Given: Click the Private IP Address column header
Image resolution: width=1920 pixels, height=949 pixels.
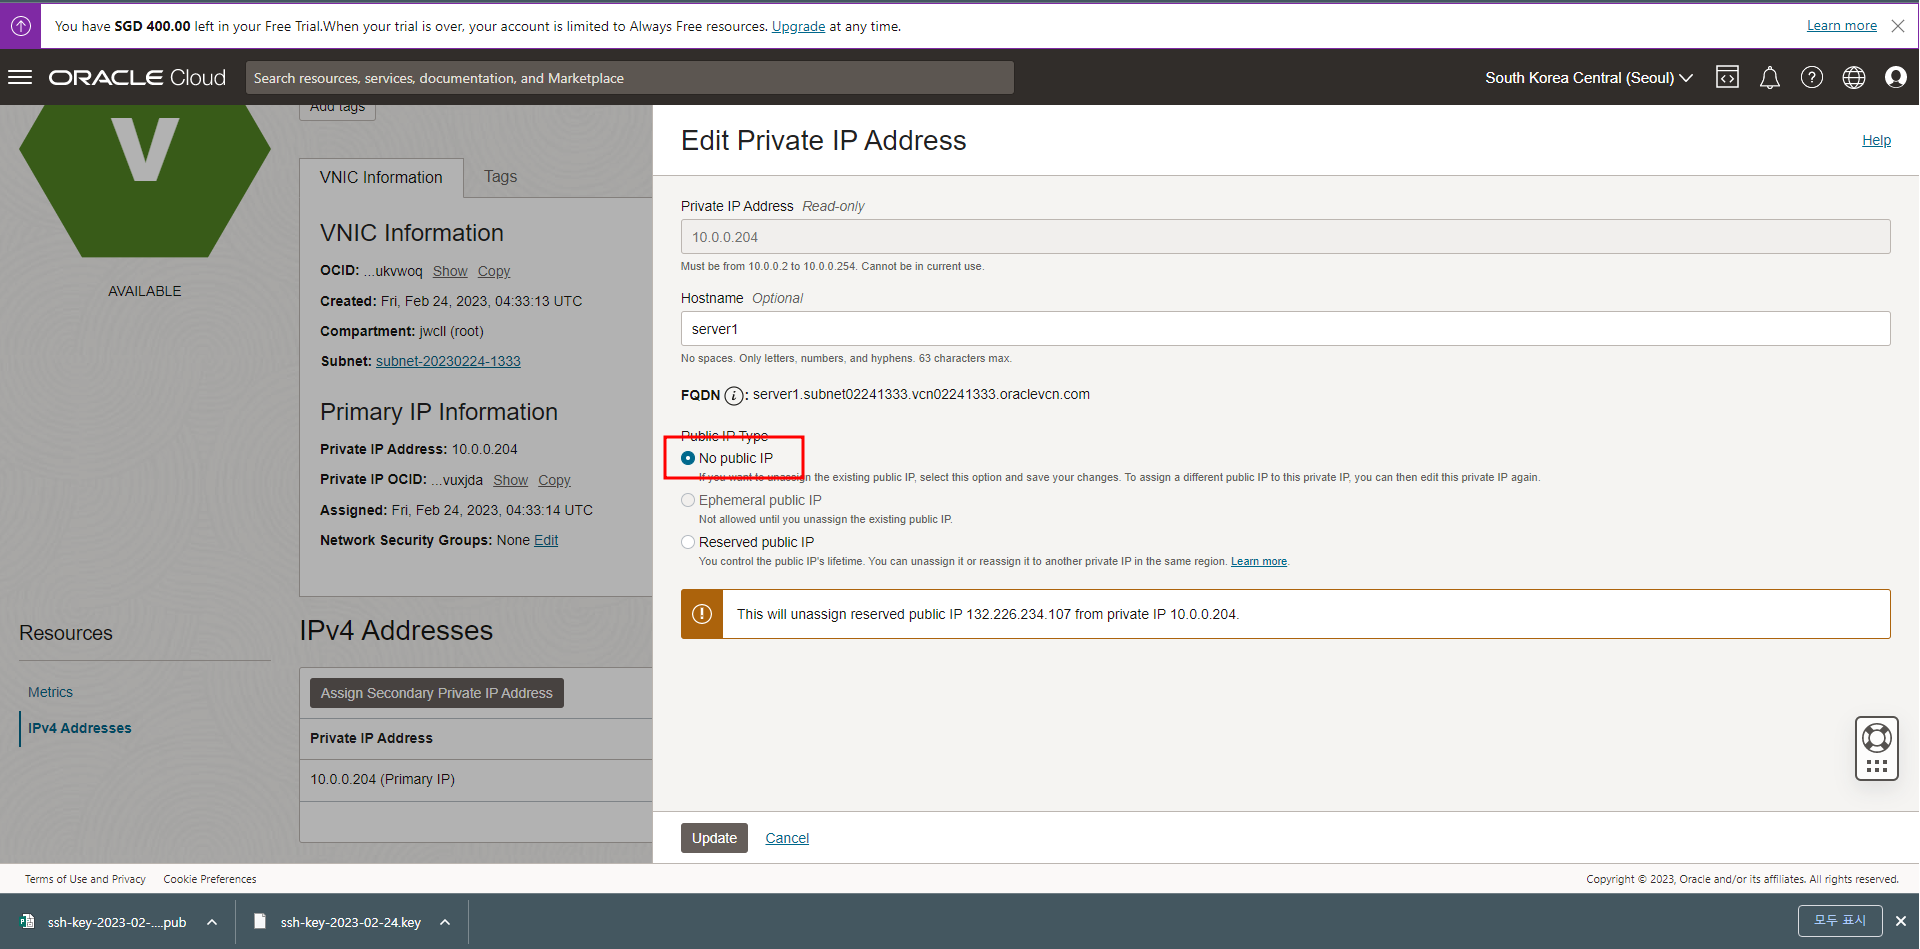Looking at the screenshot, I should coord(371,738).
